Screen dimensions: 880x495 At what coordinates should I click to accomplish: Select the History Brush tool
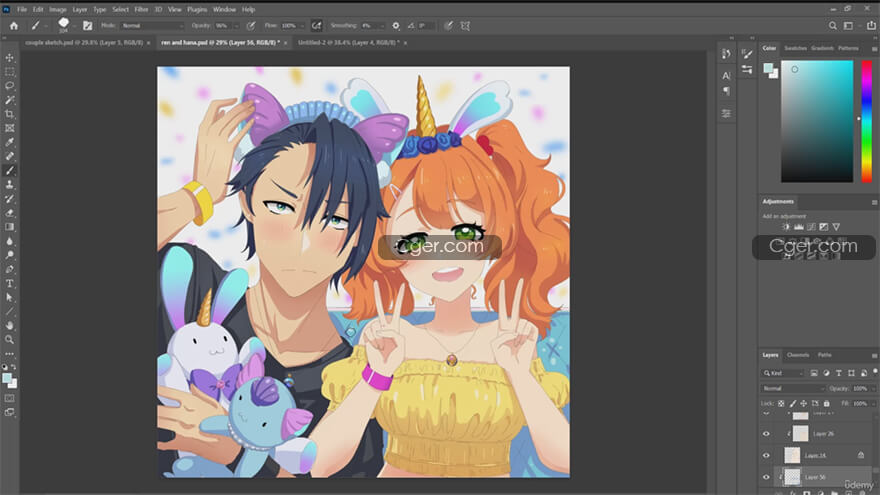(x=10, y=199)
